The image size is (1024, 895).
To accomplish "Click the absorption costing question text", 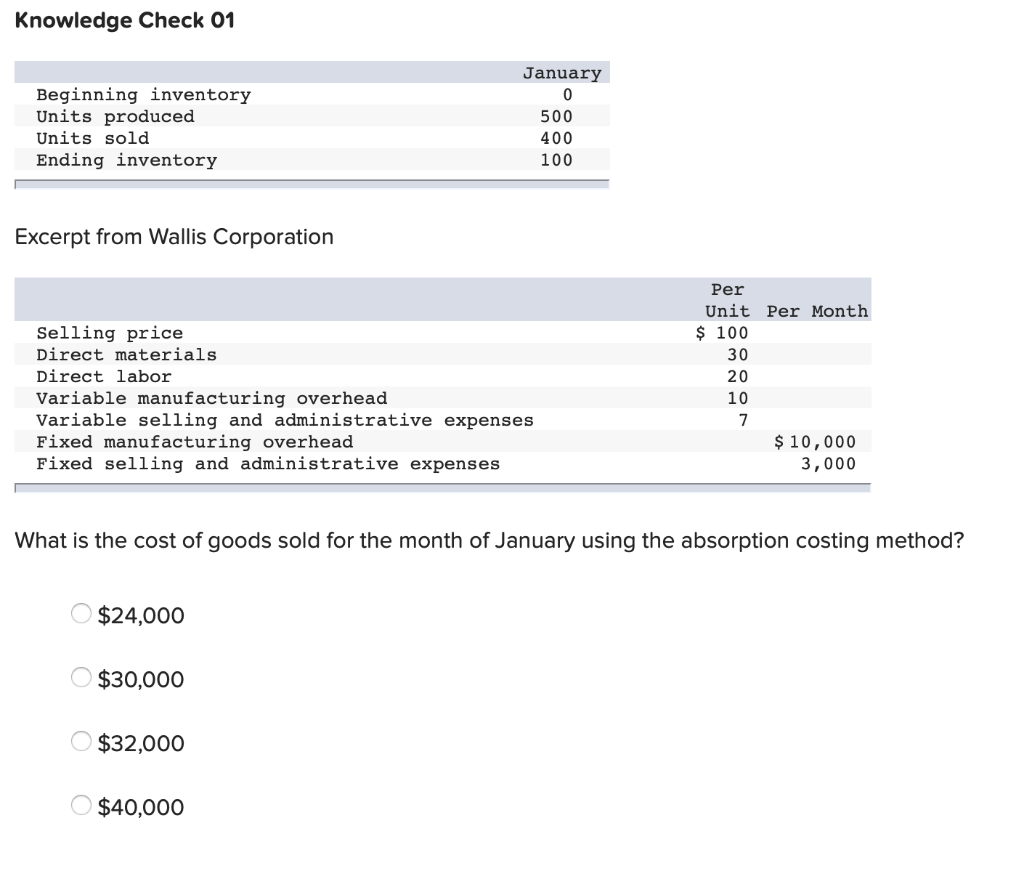I will click(489, 540).
